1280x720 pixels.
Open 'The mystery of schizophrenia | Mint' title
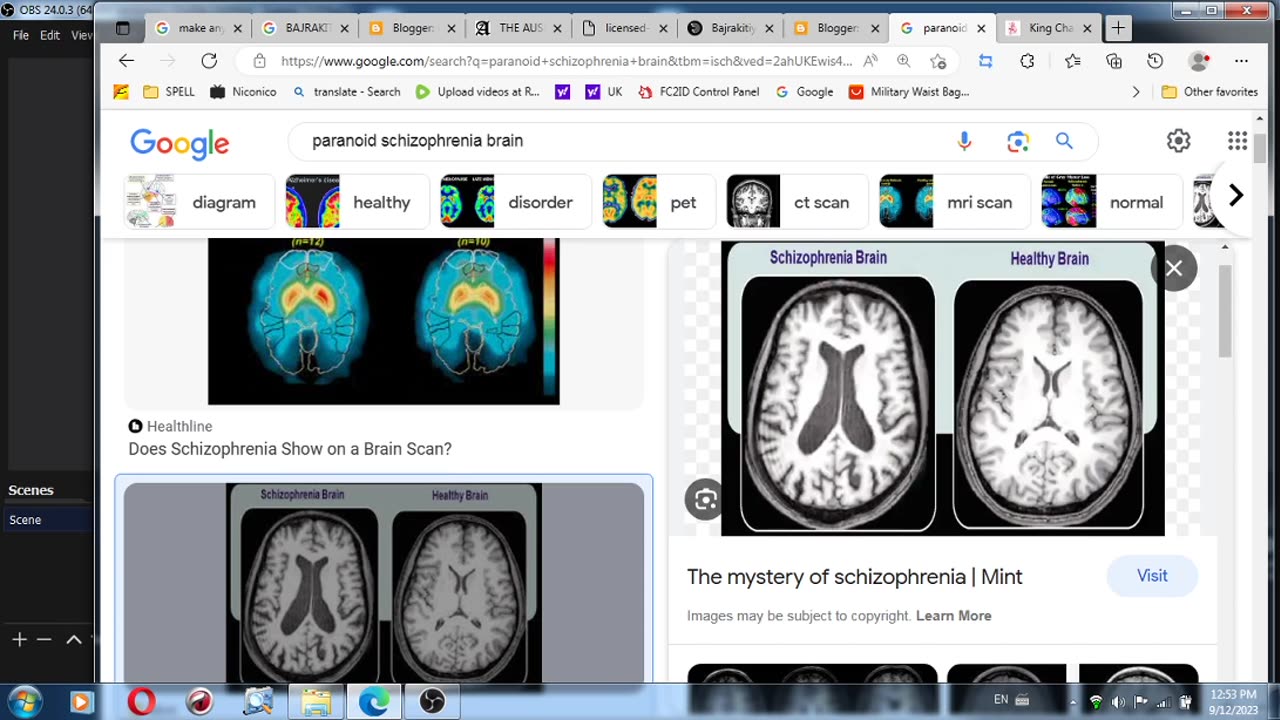(855, 577)
